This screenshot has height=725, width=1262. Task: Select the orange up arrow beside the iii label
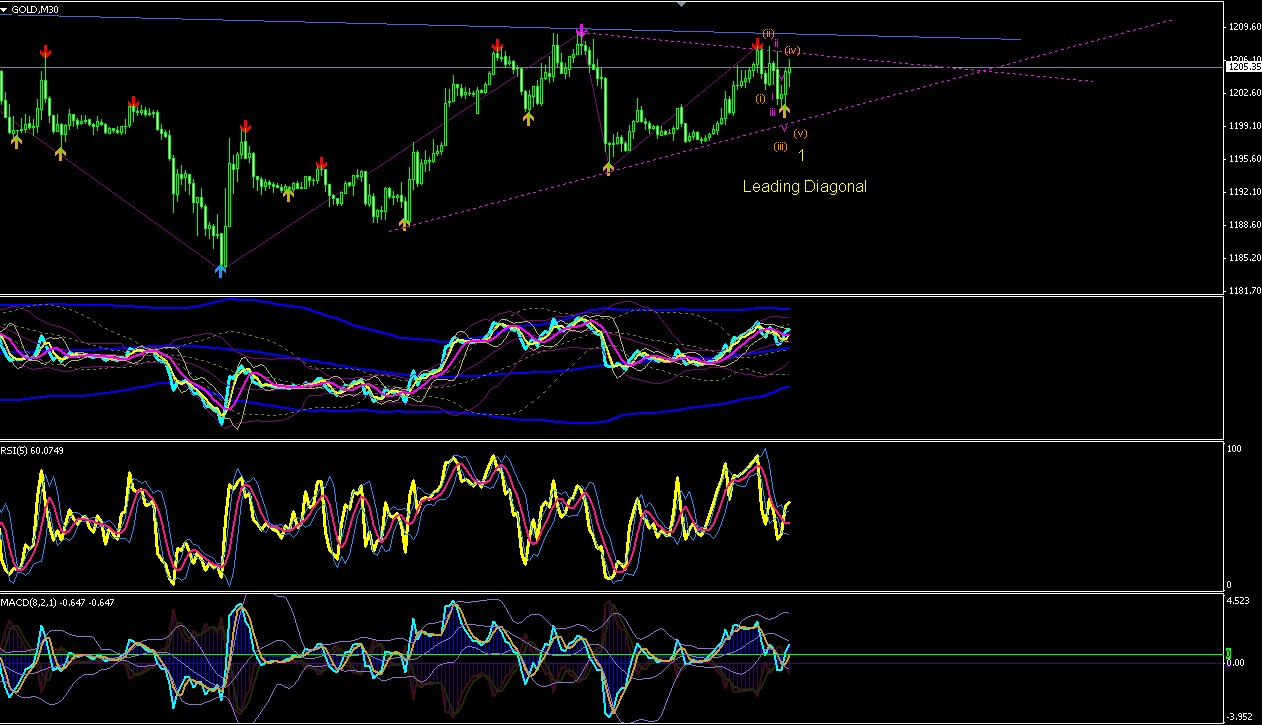point(785,110)
